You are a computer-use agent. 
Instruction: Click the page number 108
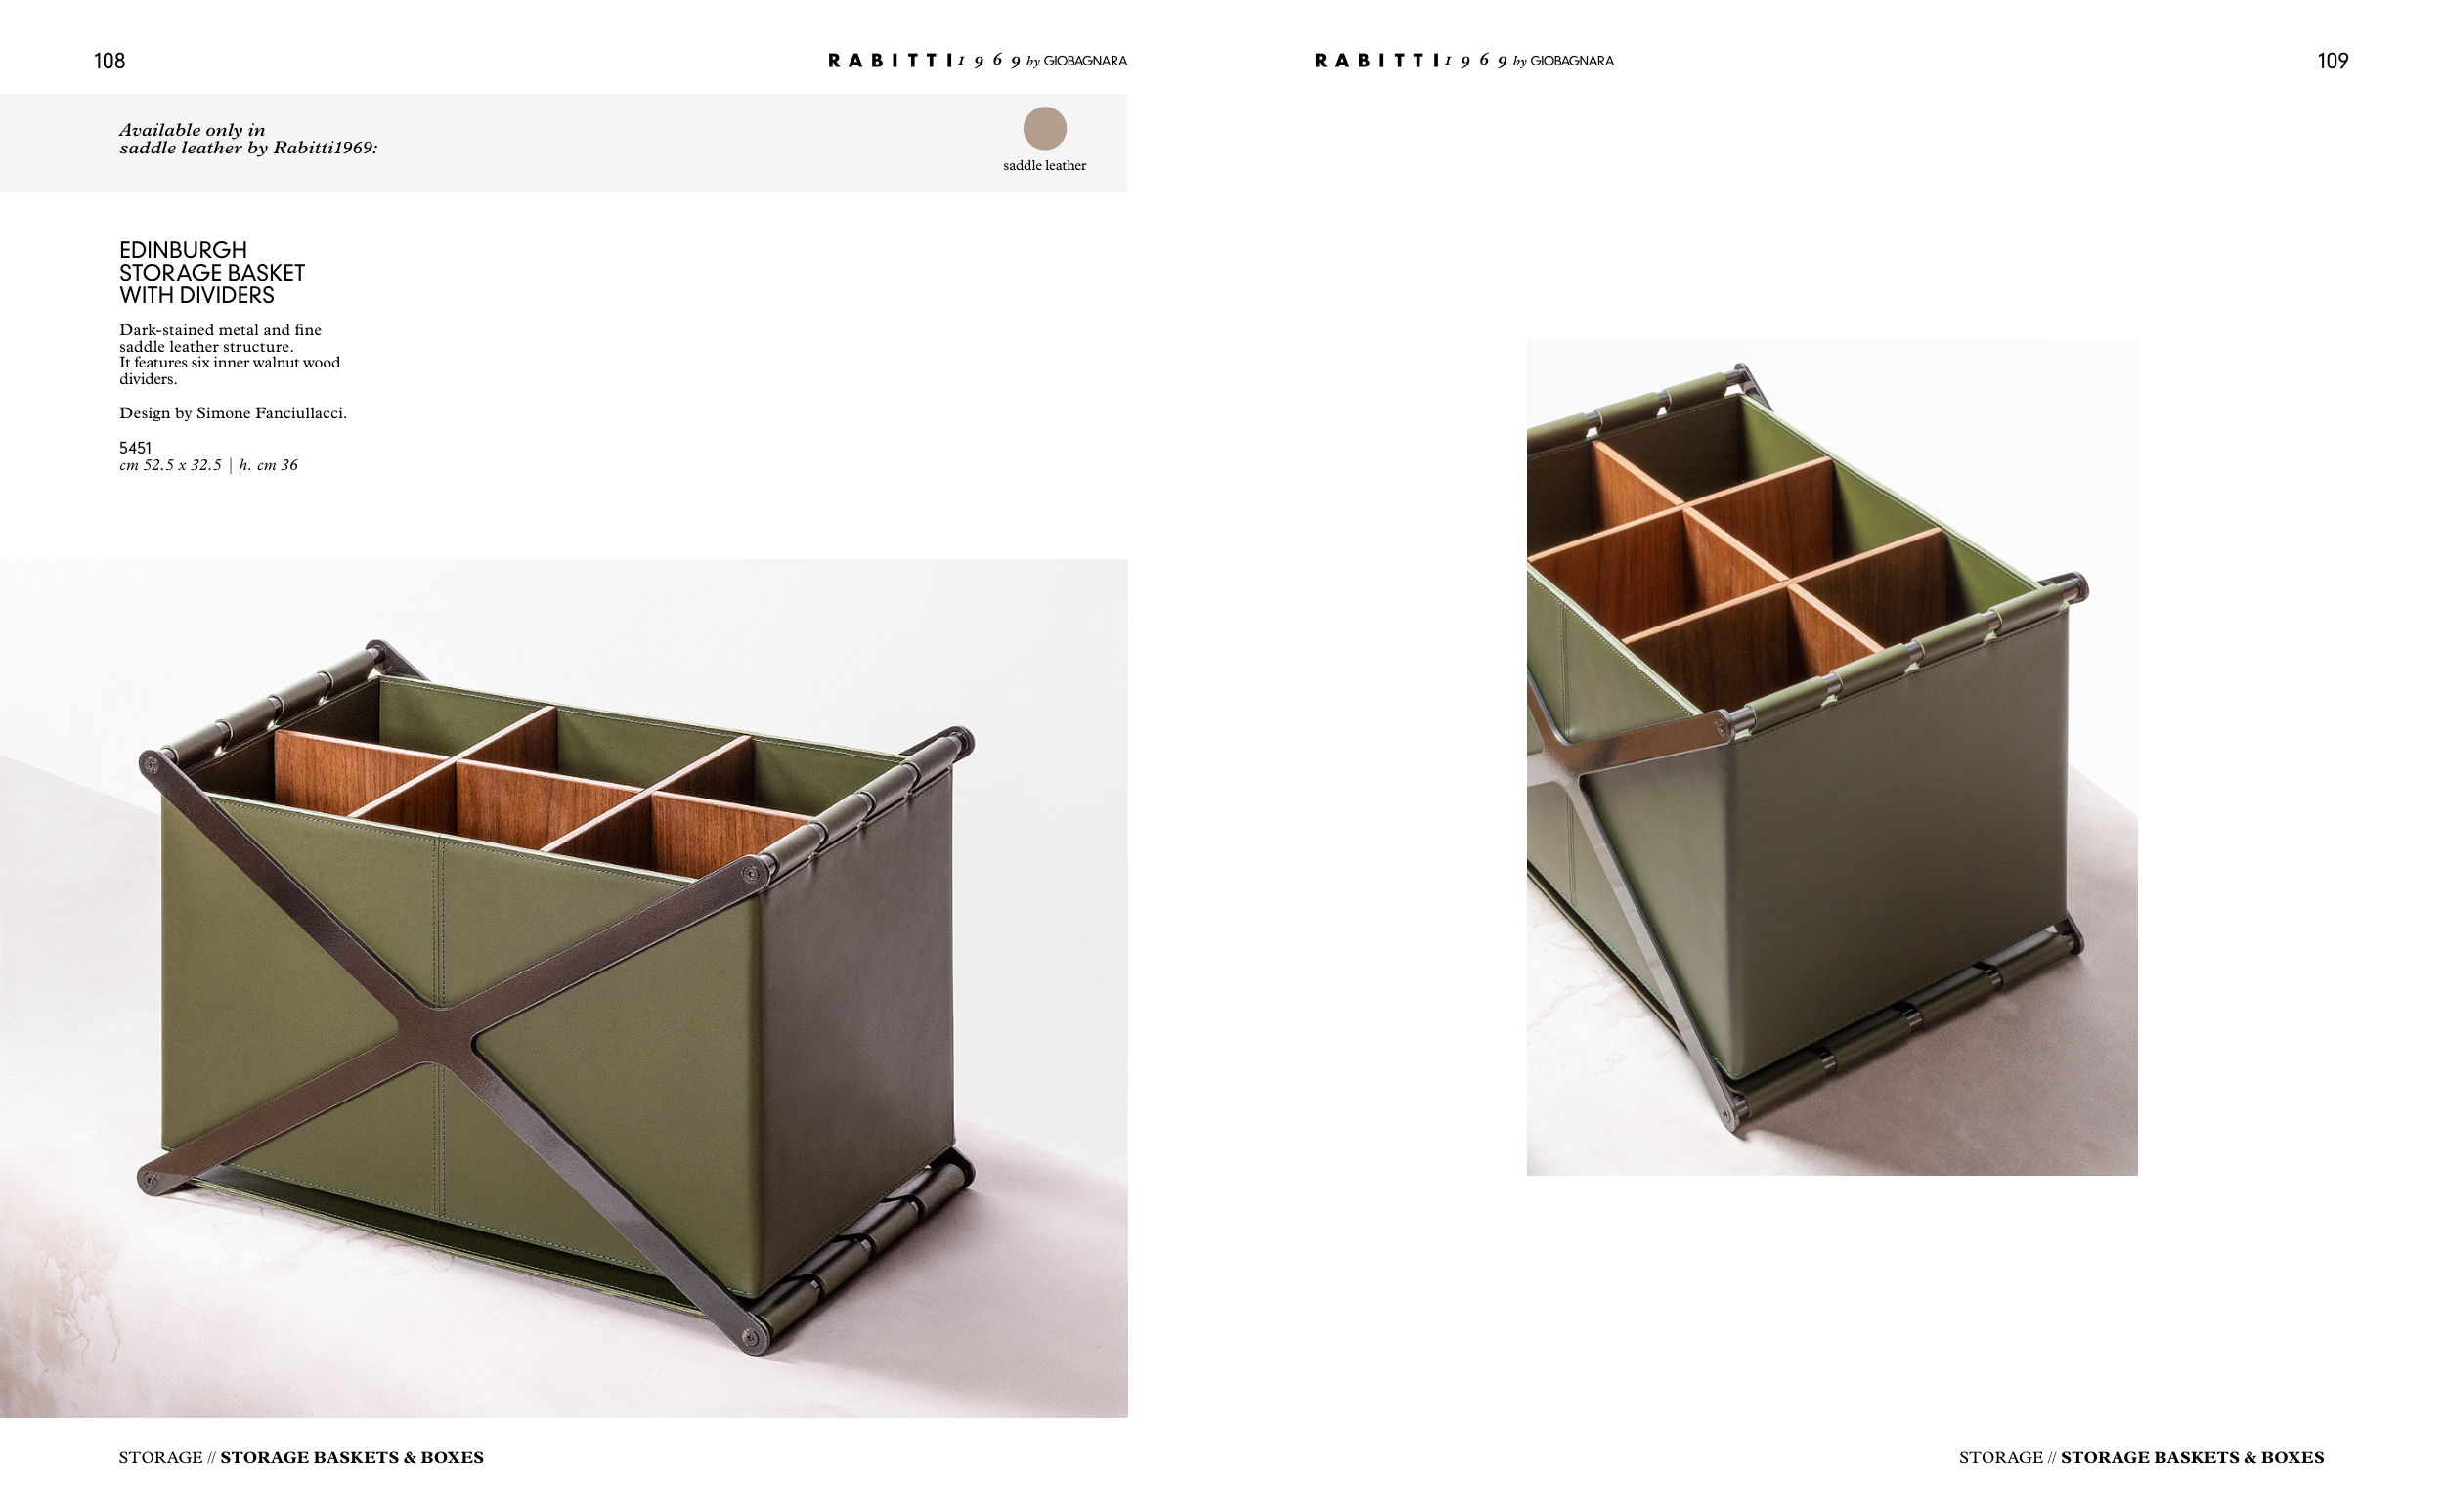coord(109,61)
